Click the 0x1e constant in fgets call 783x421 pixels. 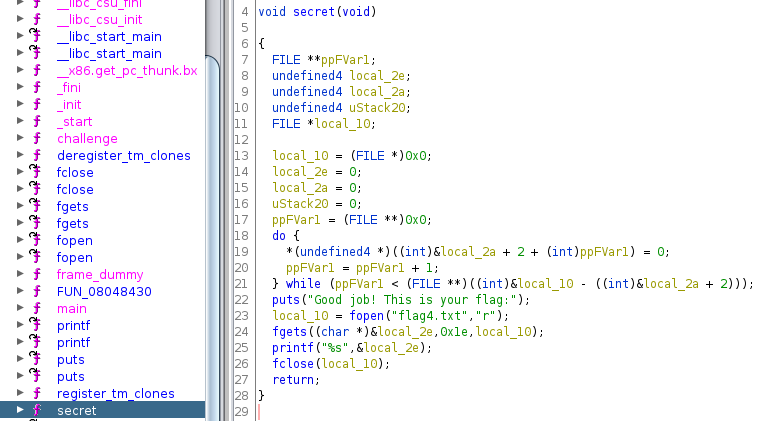(454, 332)
